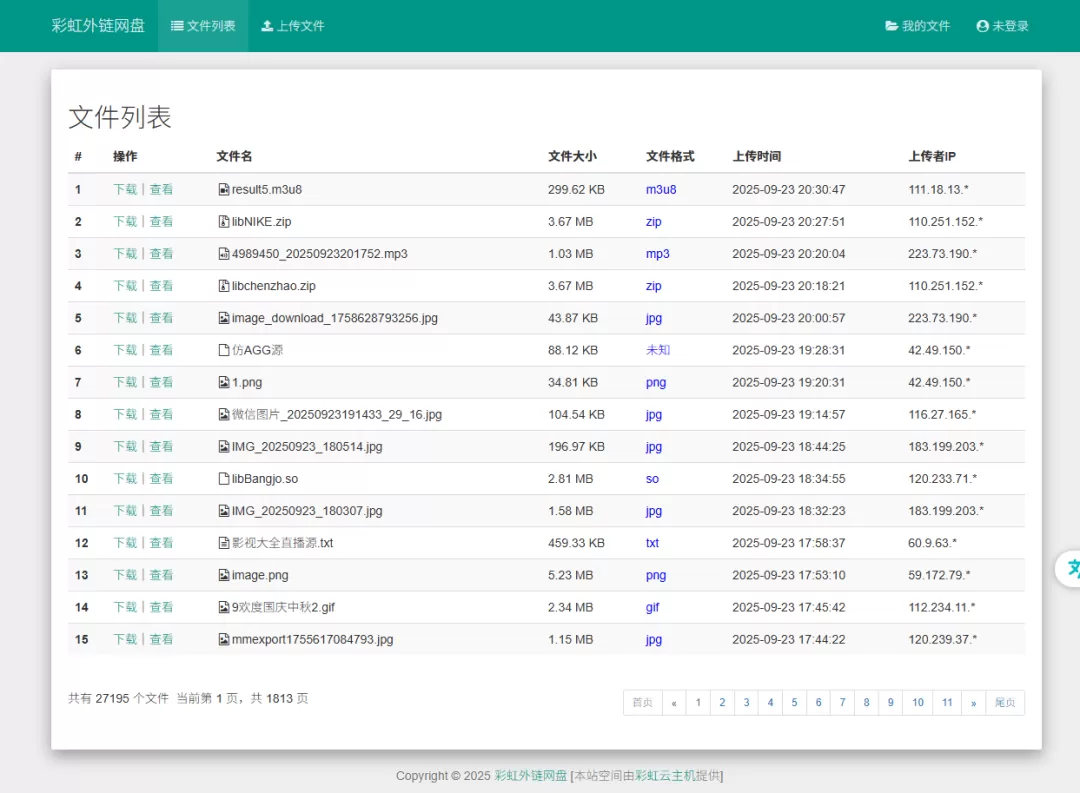This screenshot has height=793, width=1080.
Task: Click the blank file icon beside libBangjo.so
Action: (x=224, y=479)
